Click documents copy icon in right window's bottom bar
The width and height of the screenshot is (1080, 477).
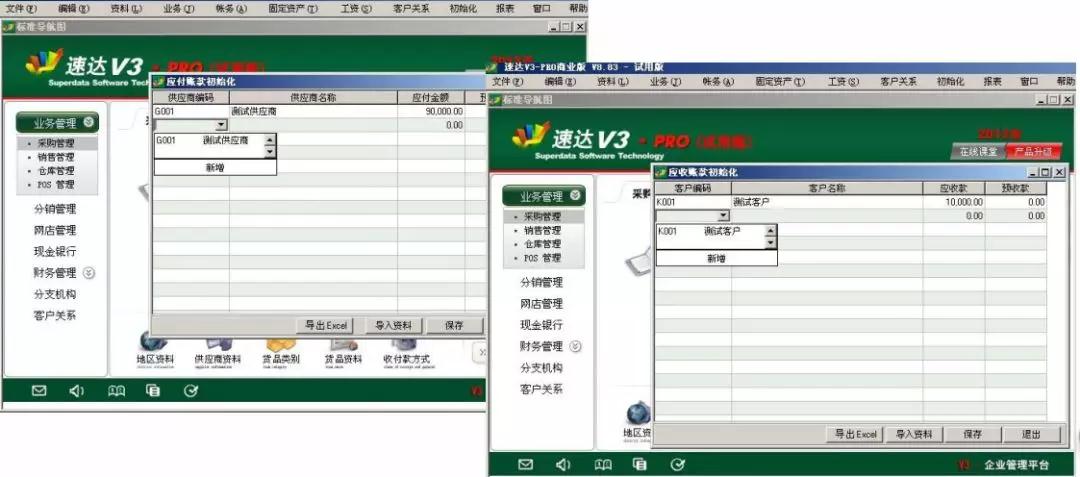pos(640,465)
